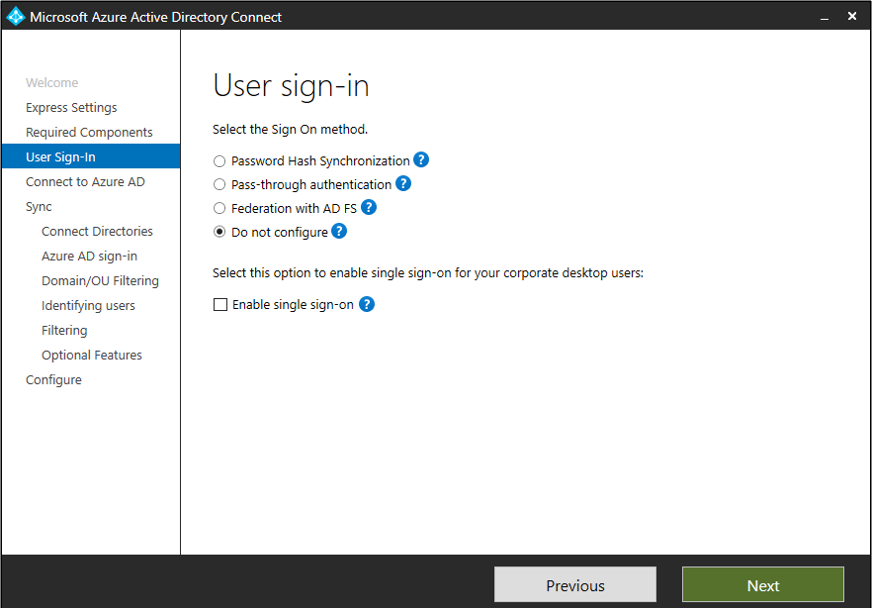Click the Previous button

click(x=575, y=584)
